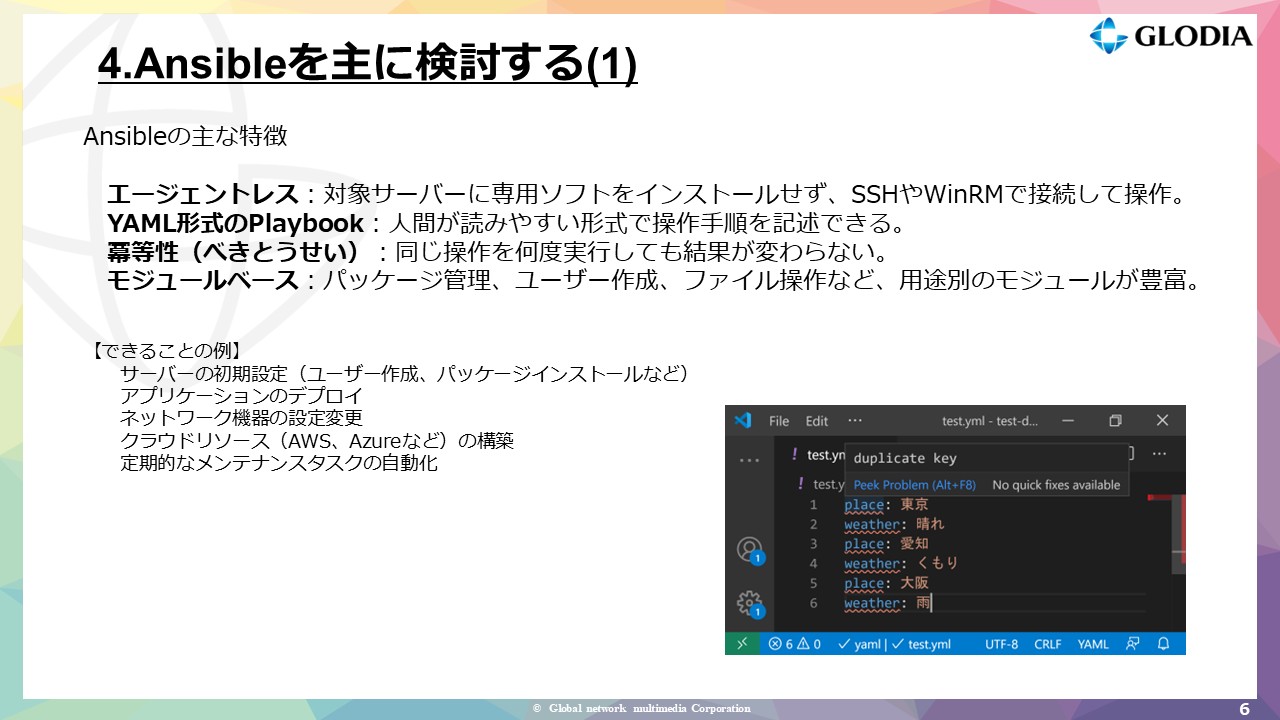Open the Accounts icon in activity bar
The height and width of the screenshot is (720, 1280).
coord(749,549)
